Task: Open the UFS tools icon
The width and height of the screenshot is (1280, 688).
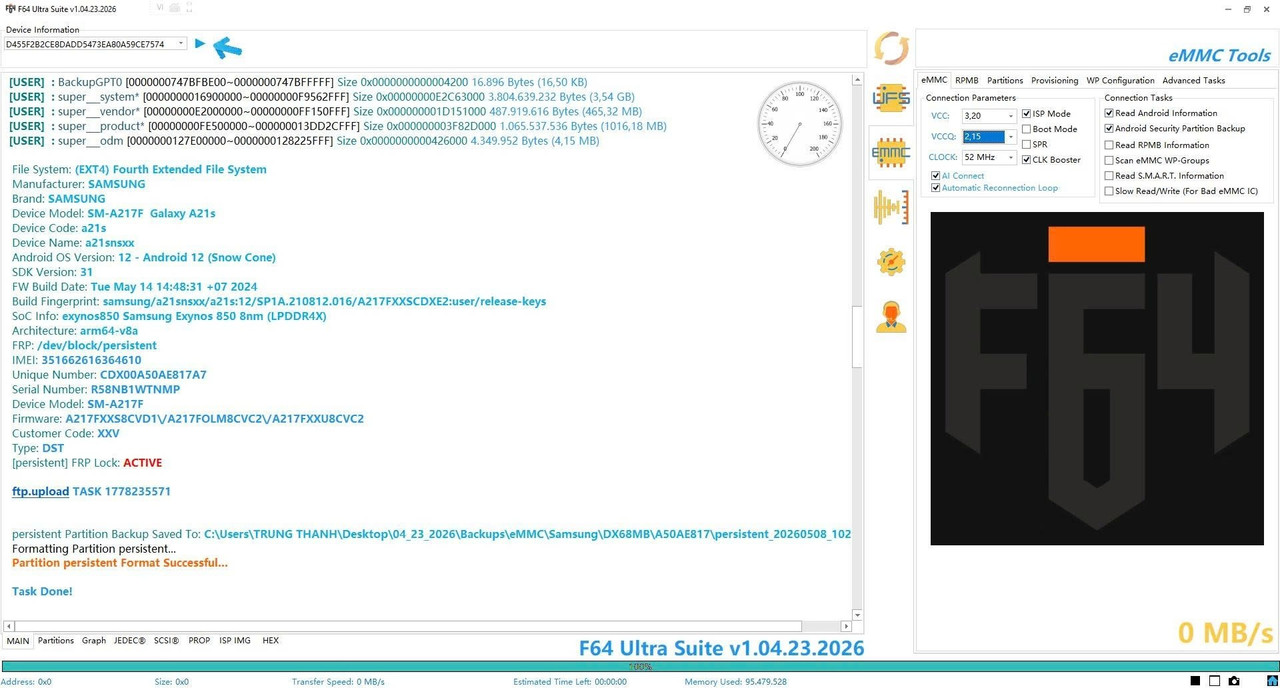Action: (x=890, y=98)
